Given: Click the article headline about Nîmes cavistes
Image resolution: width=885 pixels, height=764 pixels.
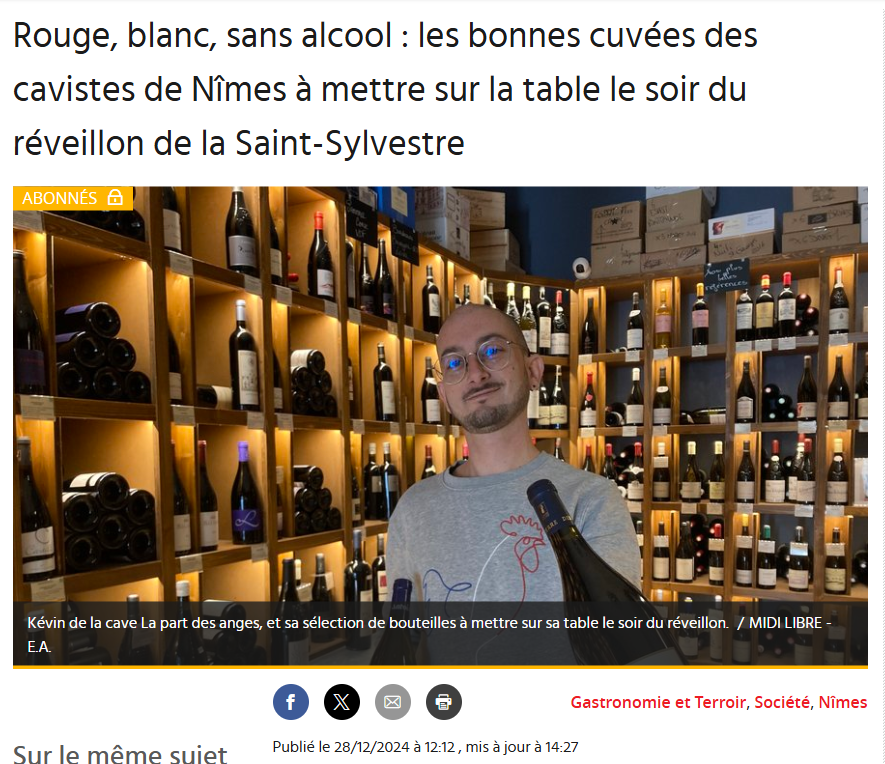Looking at the screenshot, I should click(x=385, y=89).
